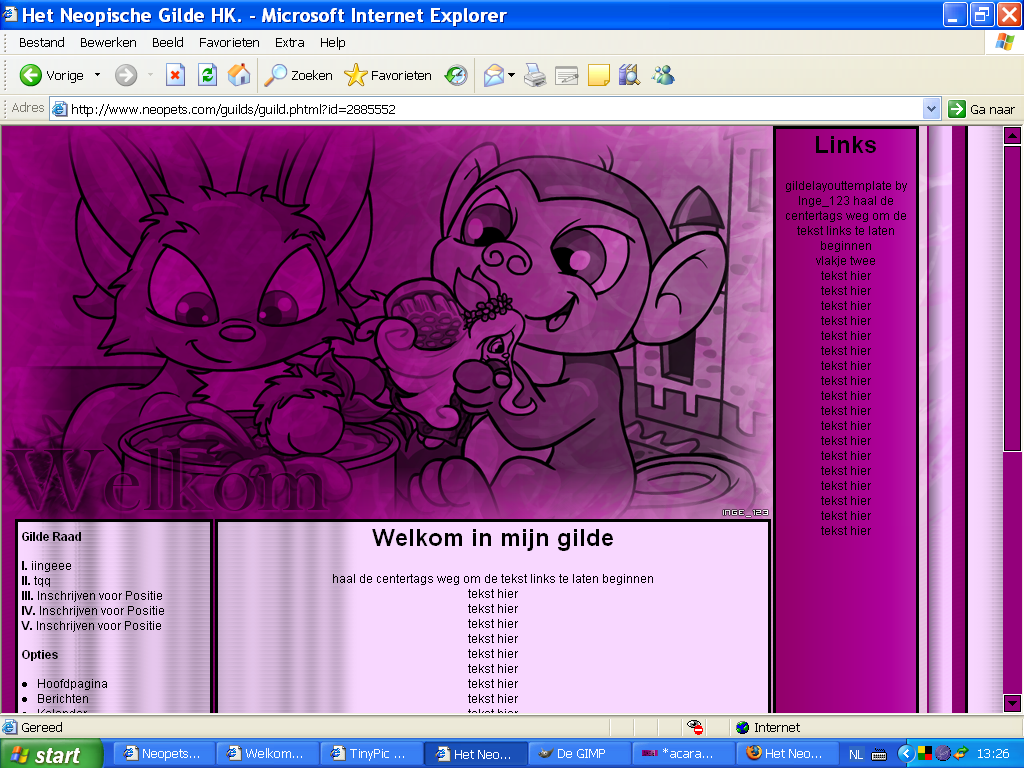Click the Ga naar go button

982,109
